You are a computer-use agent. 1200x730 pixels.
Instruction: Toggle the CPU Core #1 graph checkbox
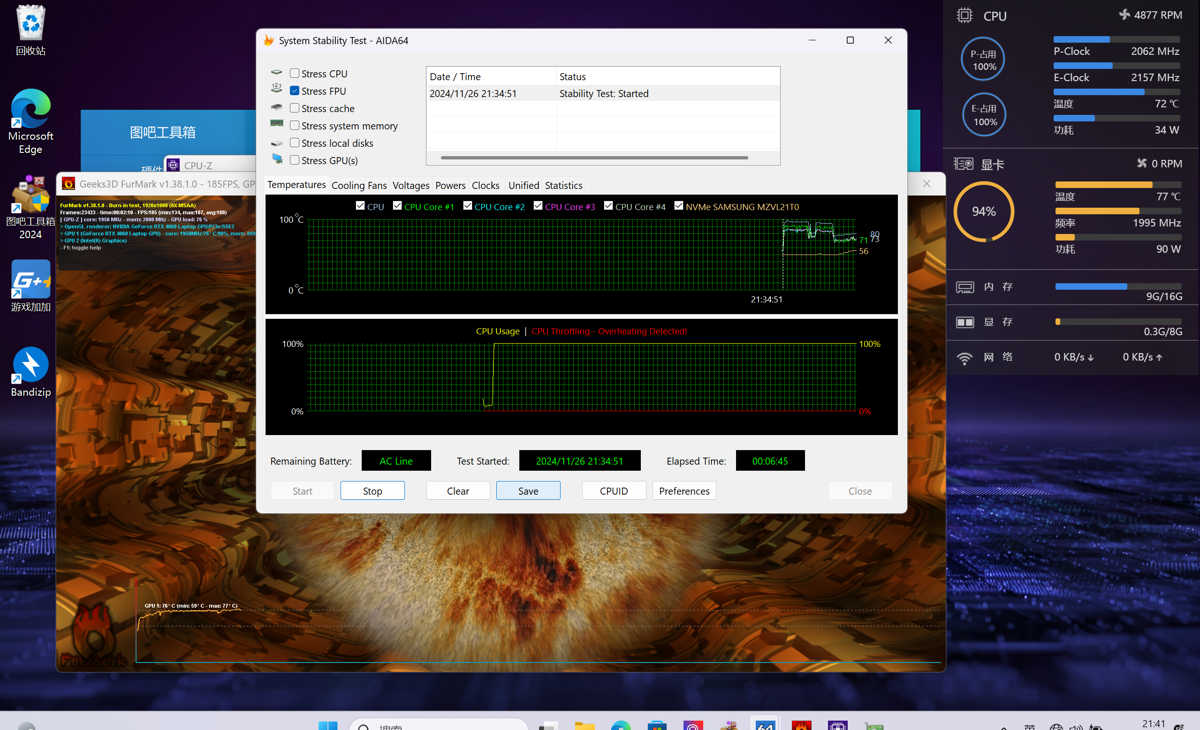pos(397,206)
